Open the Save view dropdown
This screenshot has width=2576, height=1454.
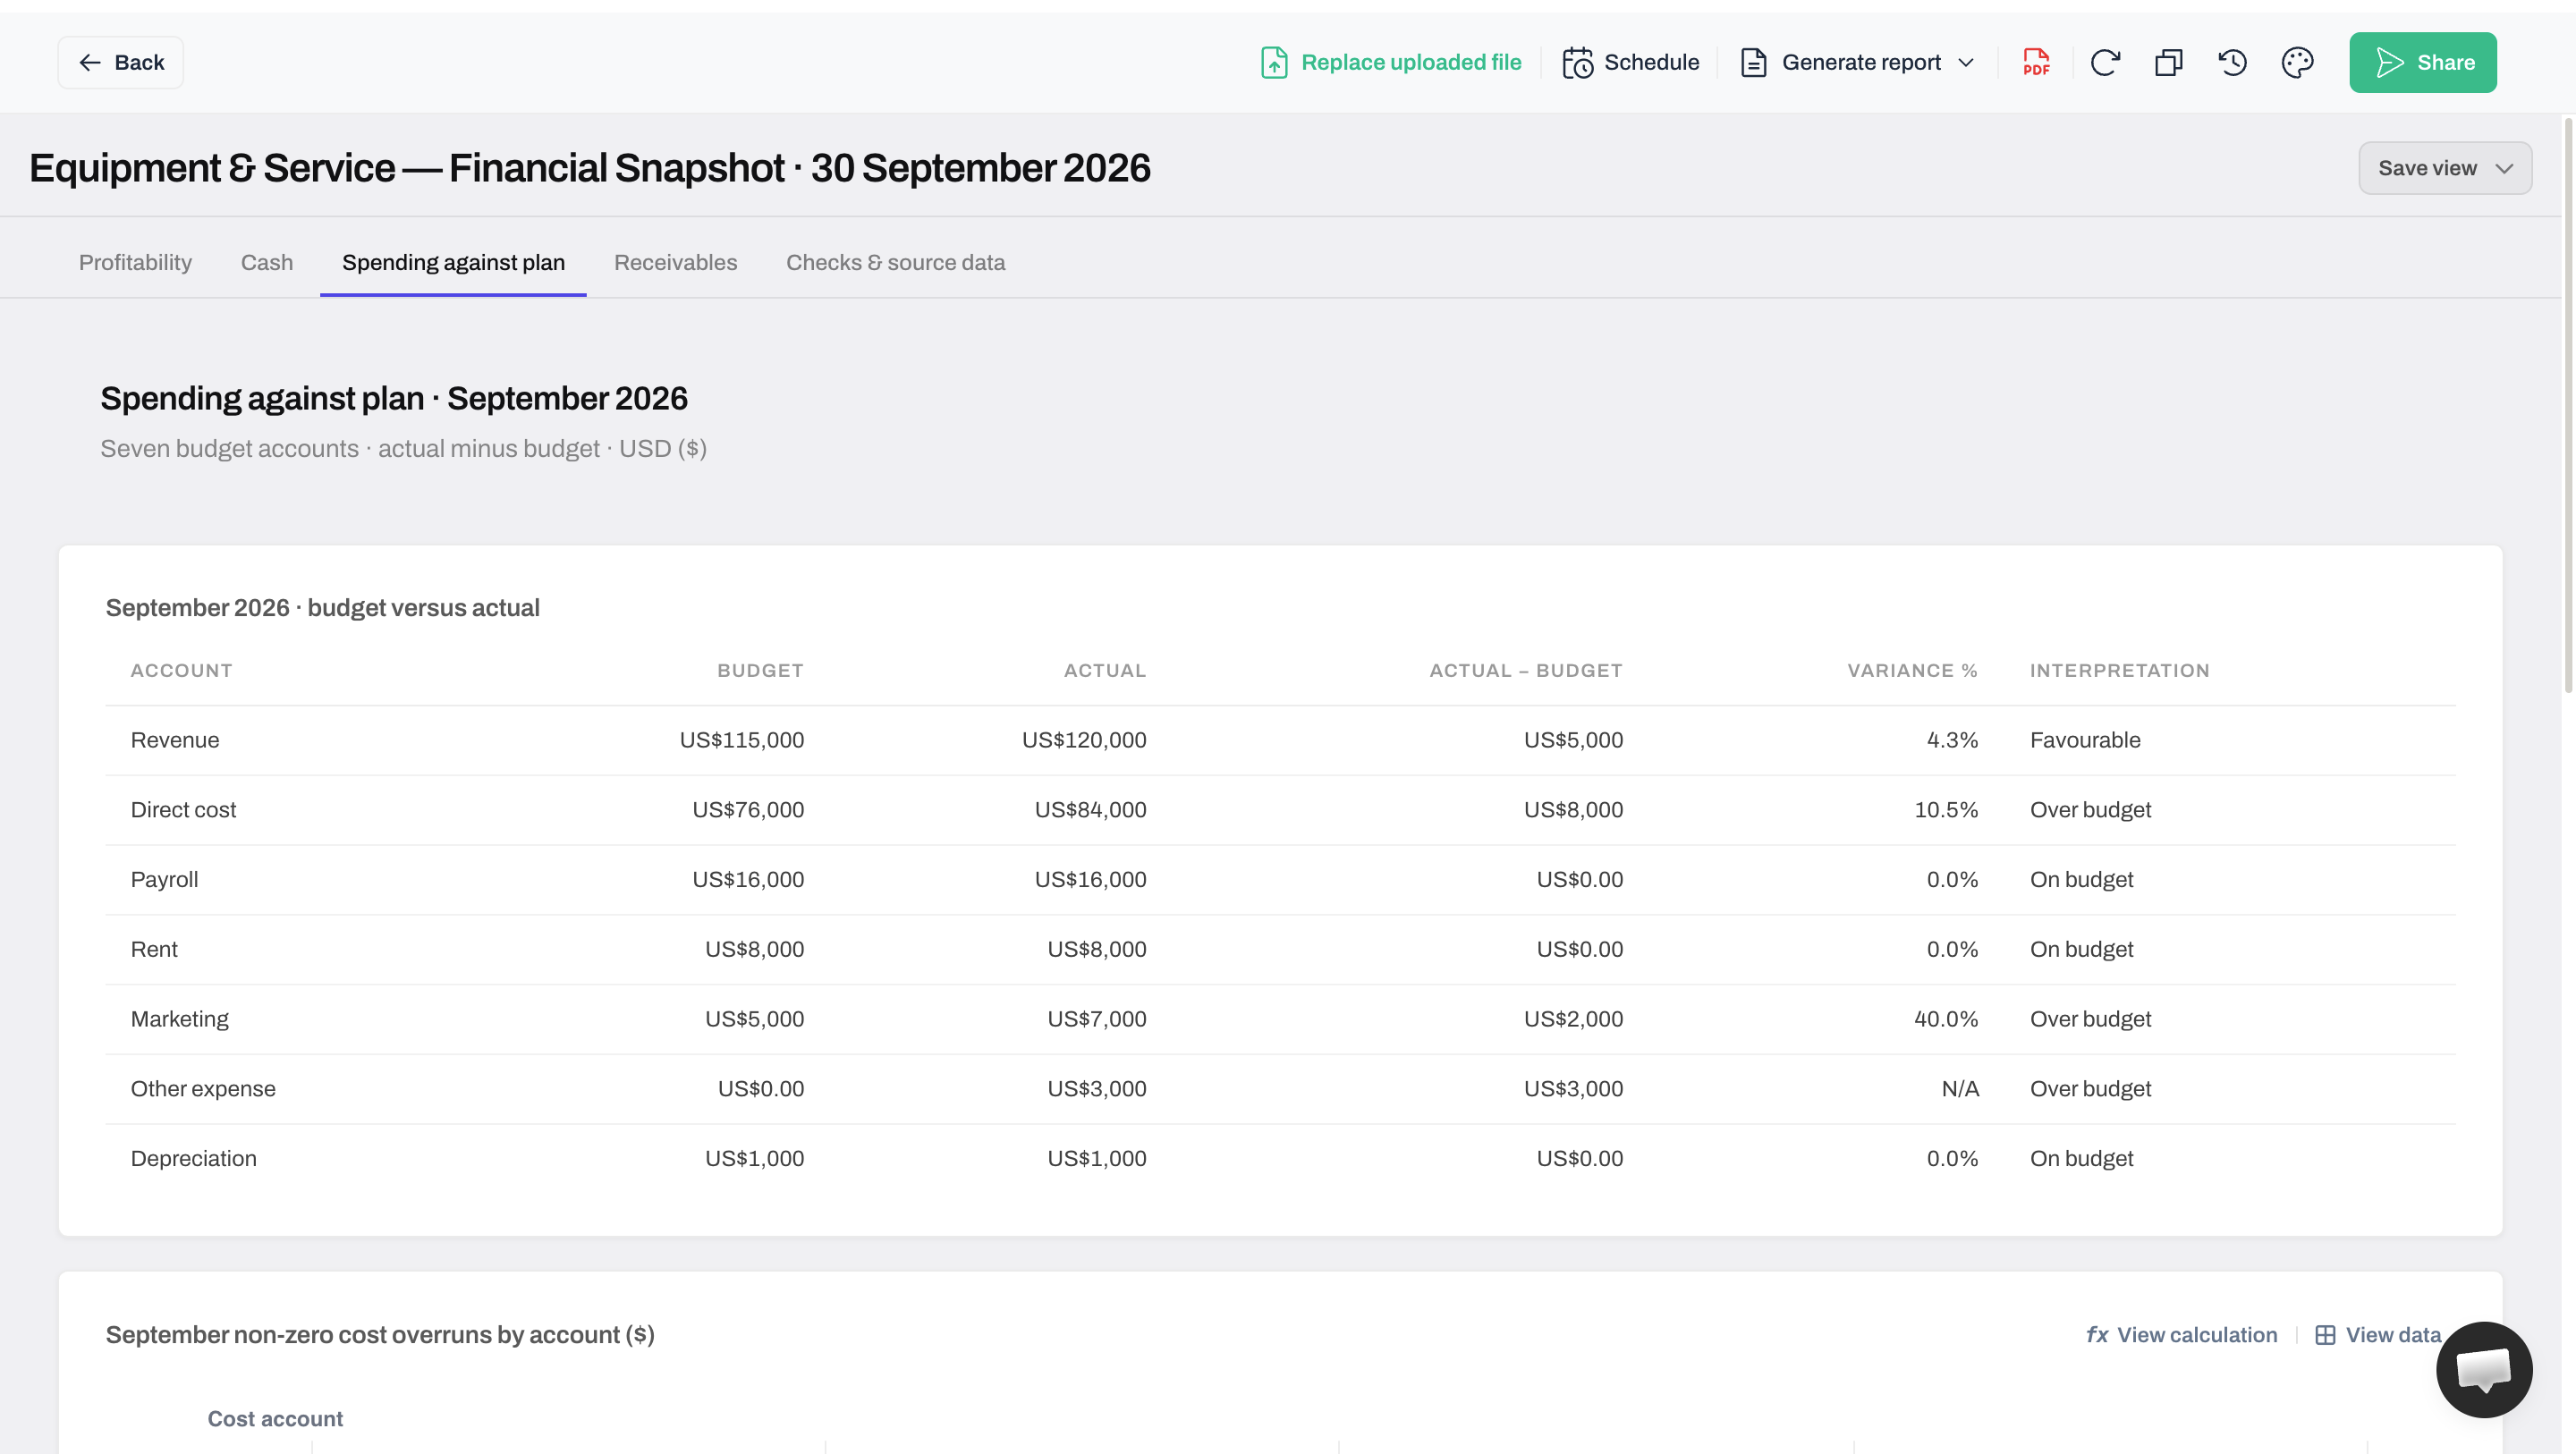click(x=2444, y=168)
